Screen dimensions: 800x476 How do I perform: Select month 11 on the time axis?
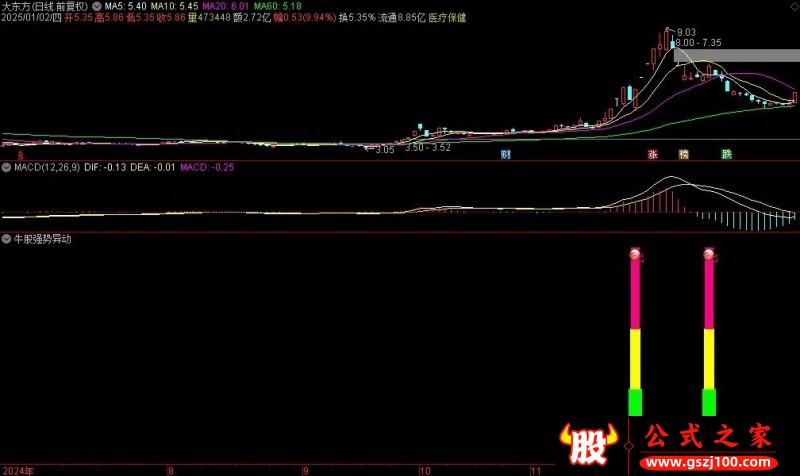[x=536, y=471]
